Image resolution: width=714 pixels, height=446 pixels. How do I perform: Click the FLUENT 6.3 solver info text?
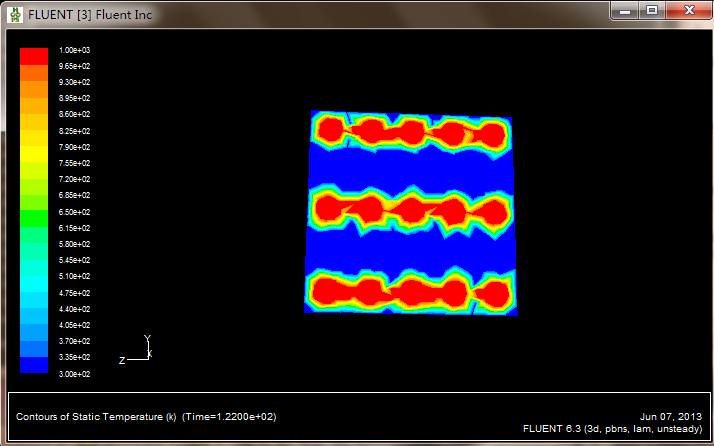[x=612, y=428]
